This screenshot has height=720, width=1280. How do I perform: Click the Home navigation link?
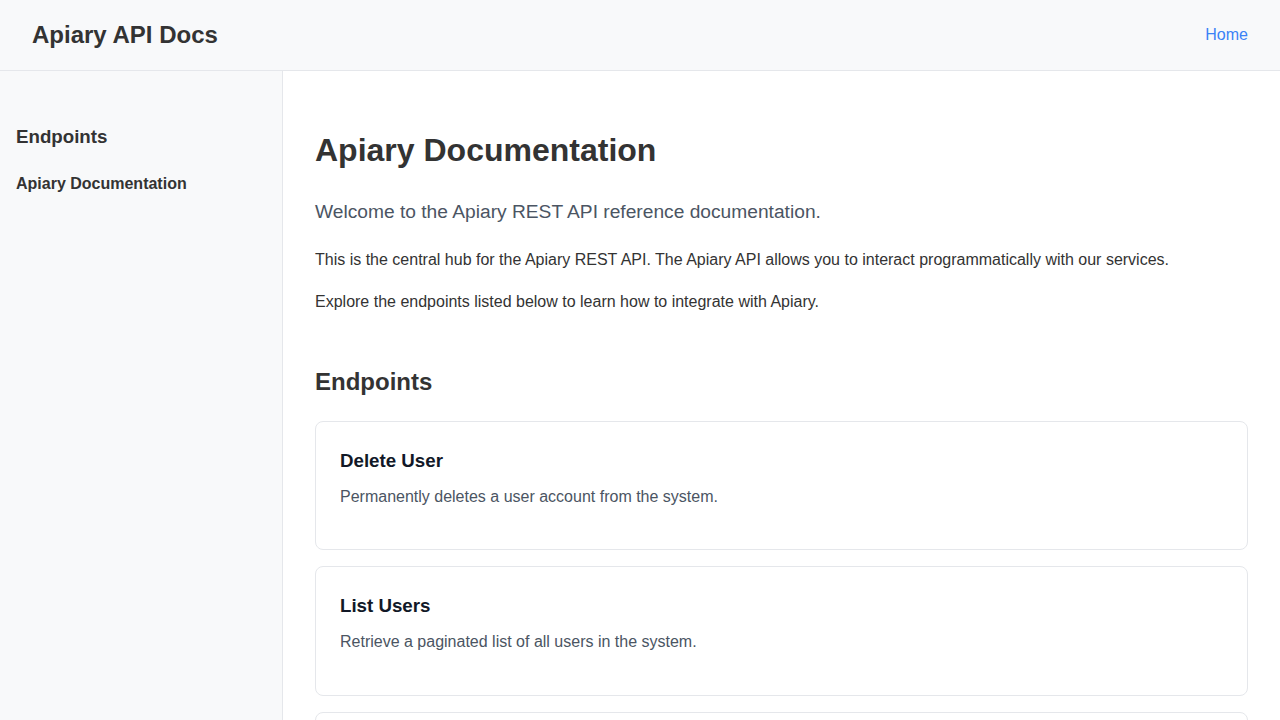pyautogui.click(x=1226, y=34)
